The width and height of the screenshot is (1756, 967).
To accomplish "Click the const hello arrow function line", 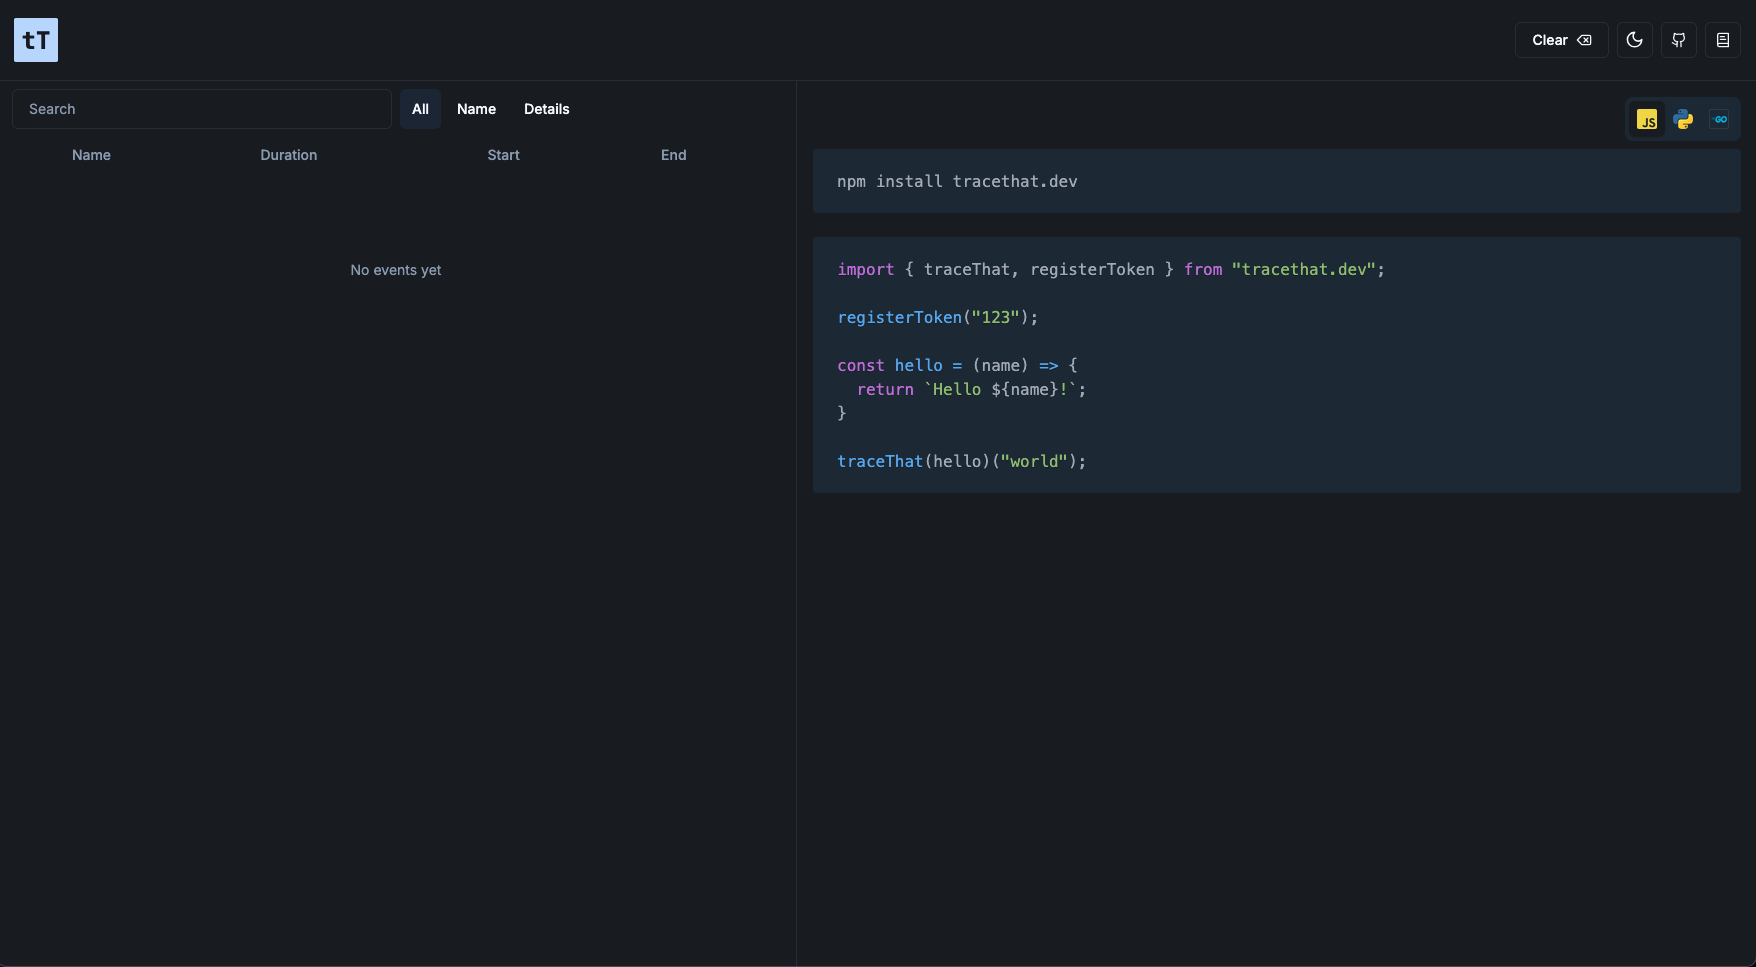I will 957,365.
